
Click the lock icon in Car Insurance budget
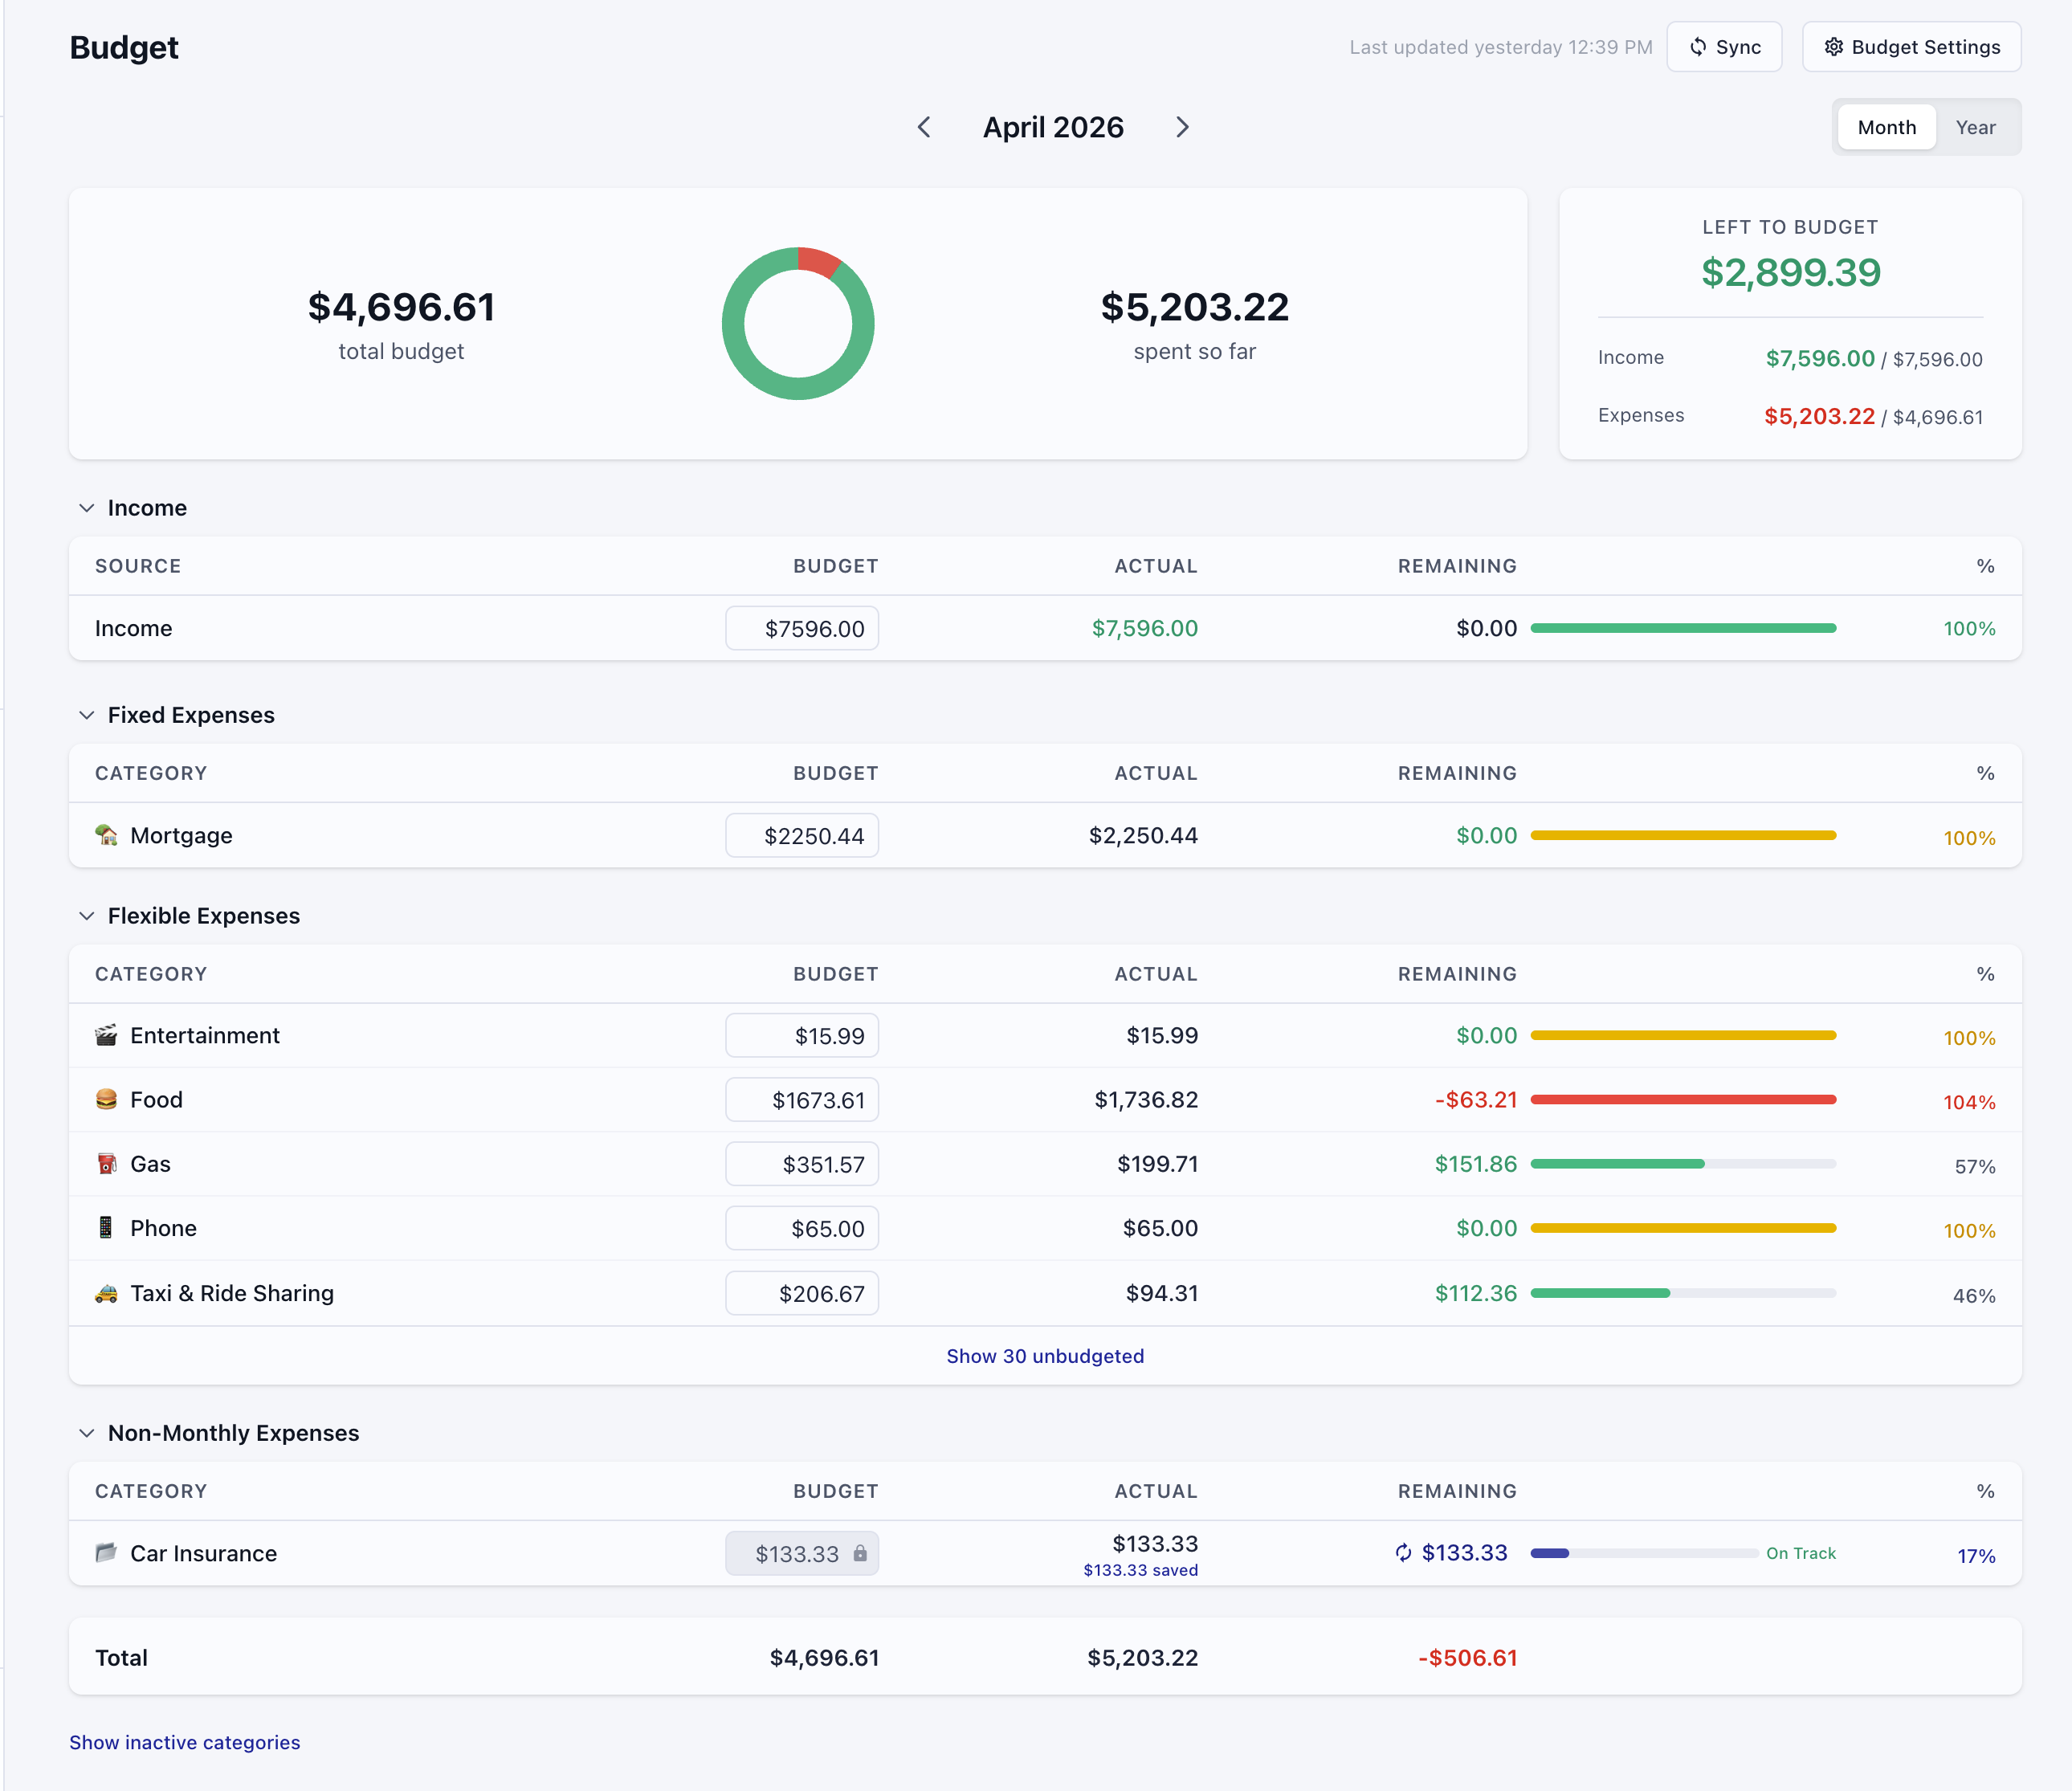(x=860, y=1553)
